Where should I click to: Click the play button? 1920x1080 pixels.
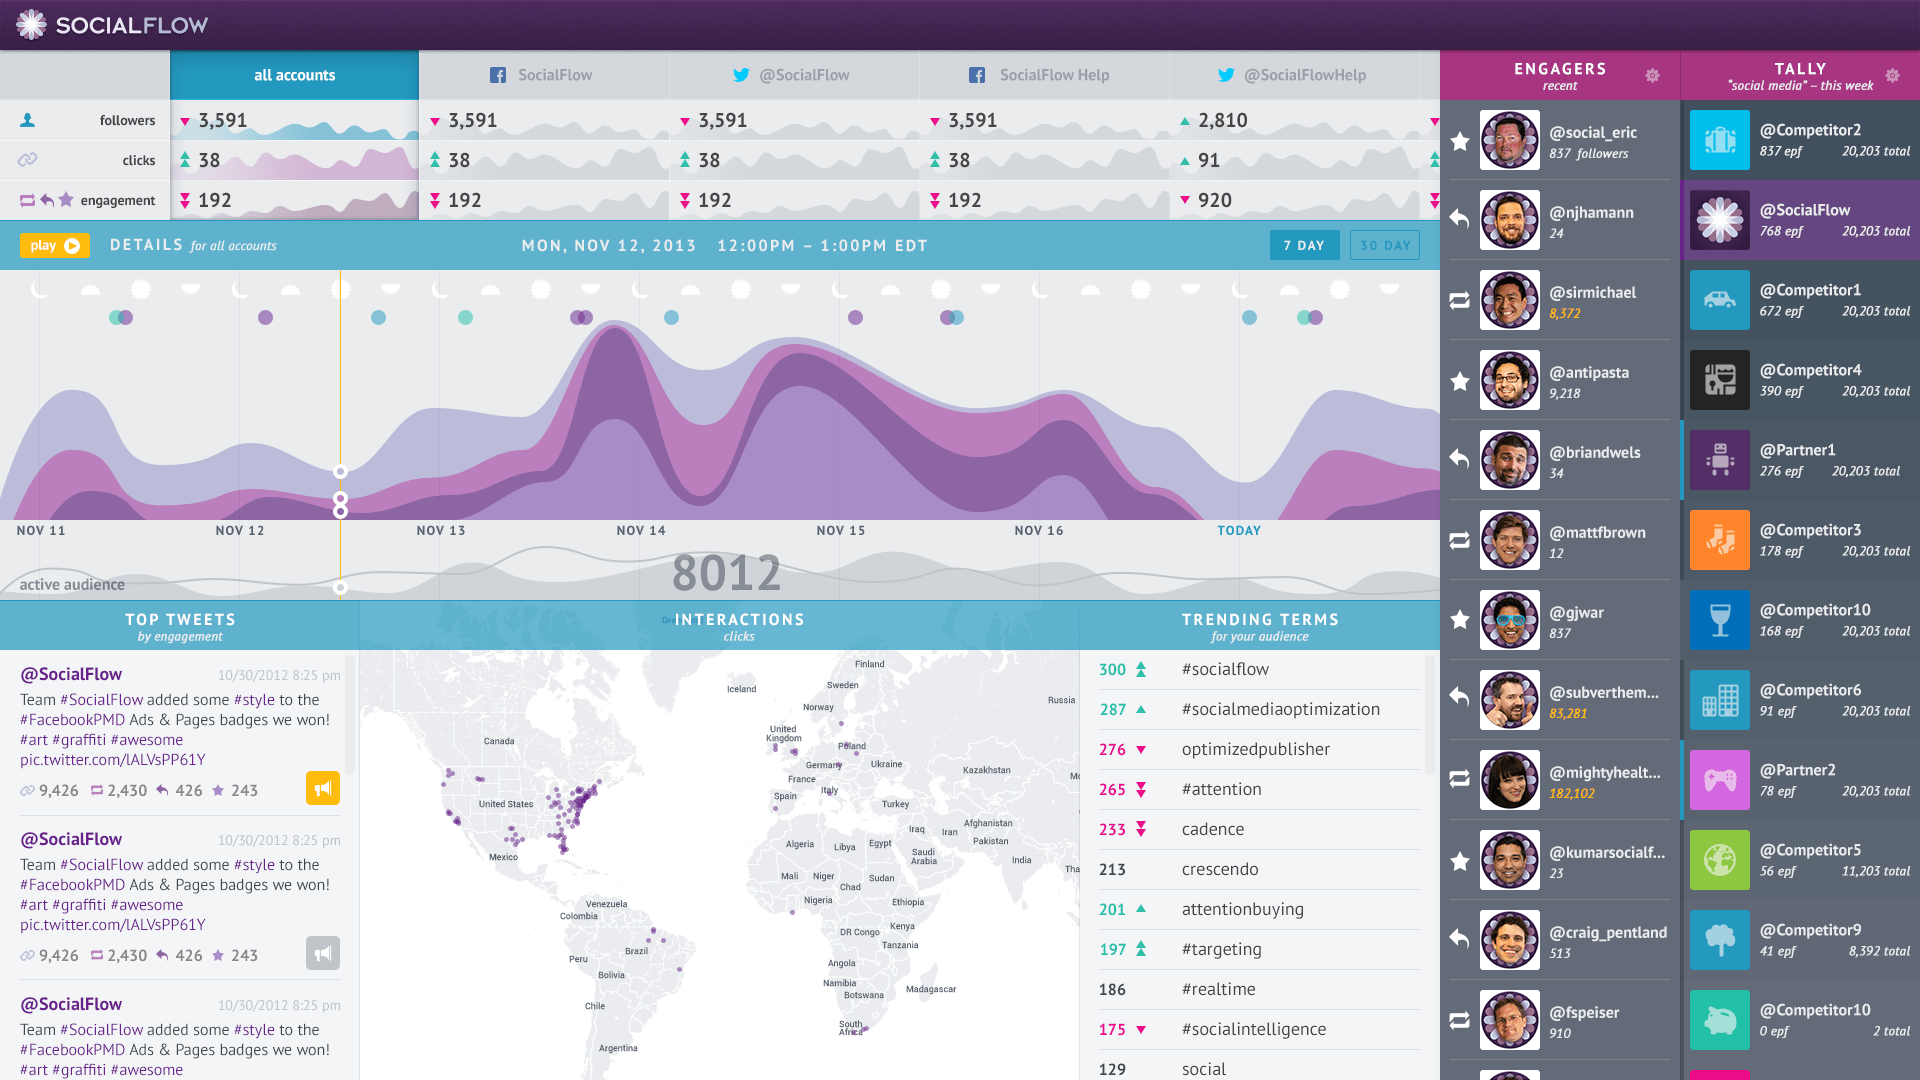[x=55, y=245]
